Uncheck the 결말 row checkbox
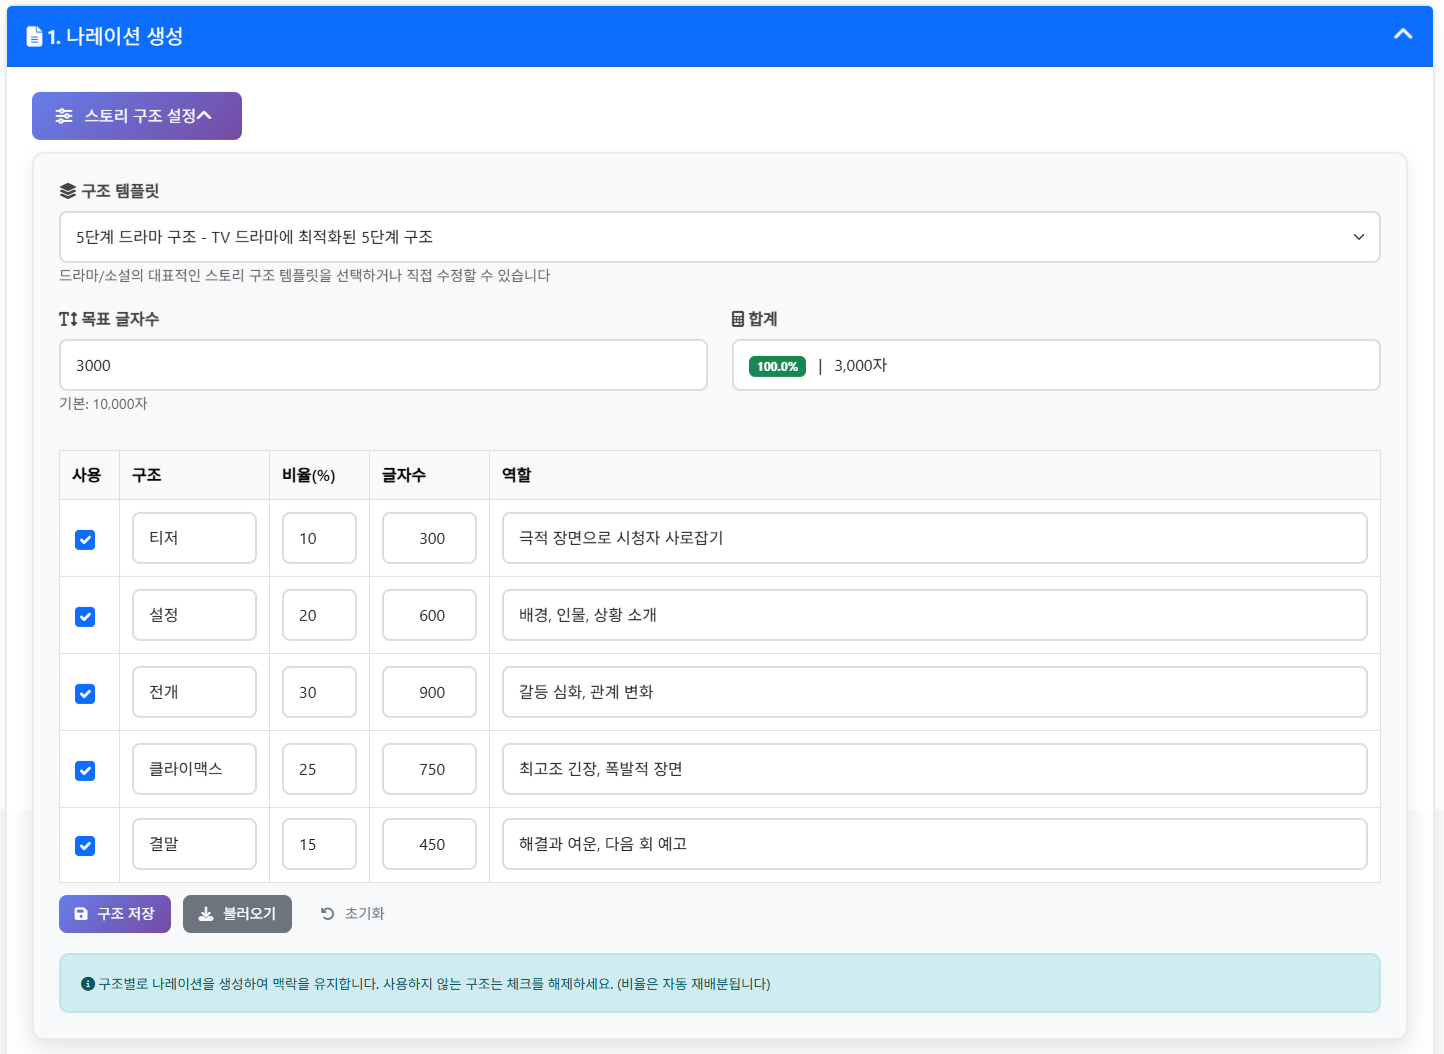The width and height of the screenshot is (1444, 1054). pos(85,846)
